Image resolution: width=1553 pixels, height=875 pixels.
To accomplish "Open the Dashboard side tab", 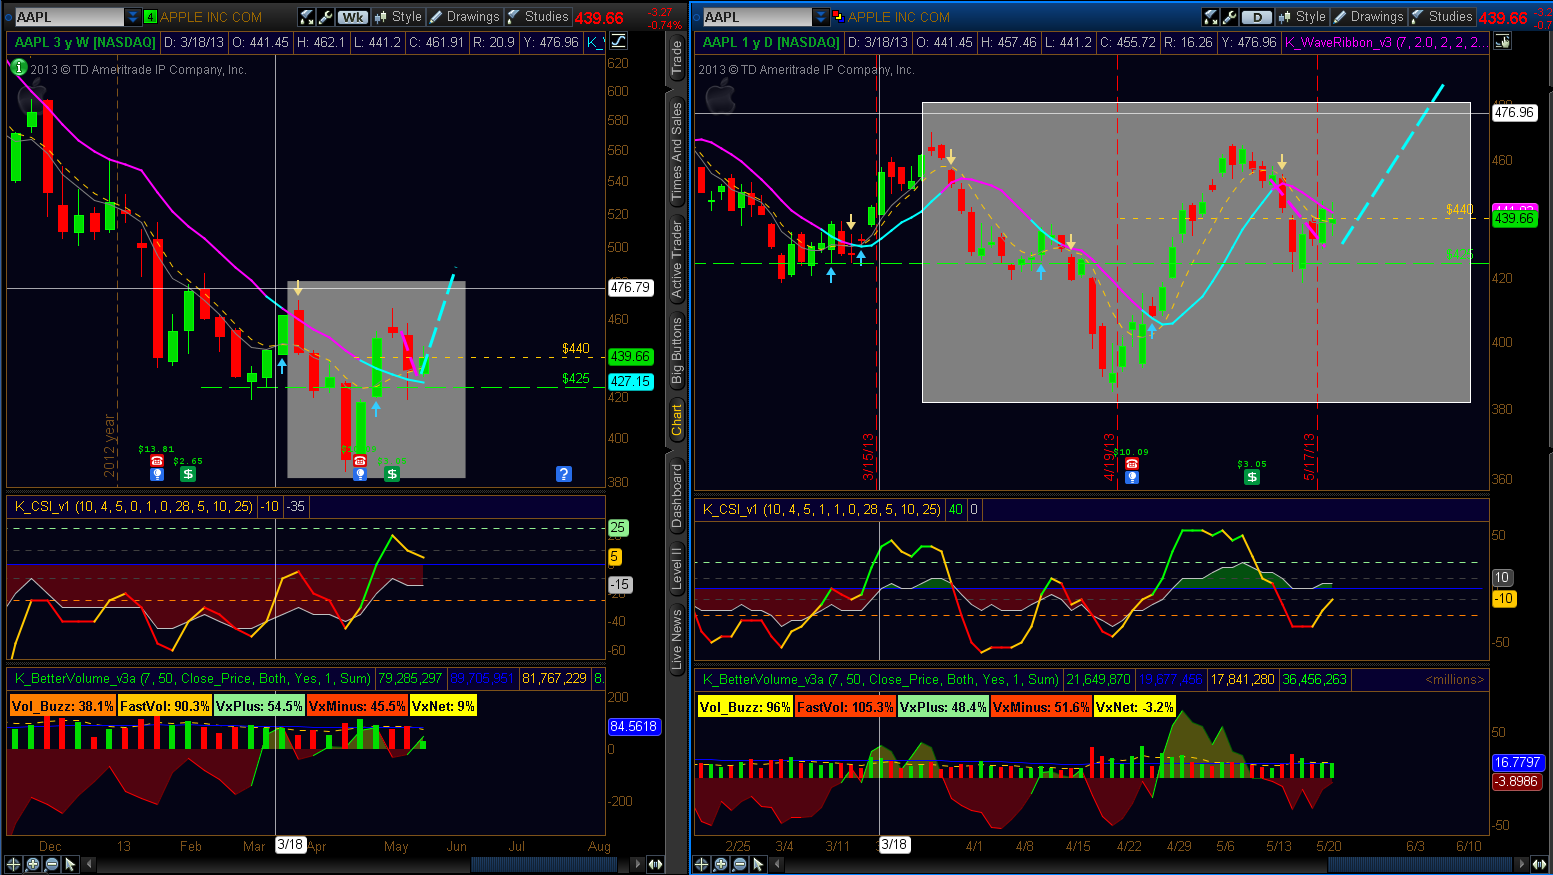I will click(x=677, y=495).
